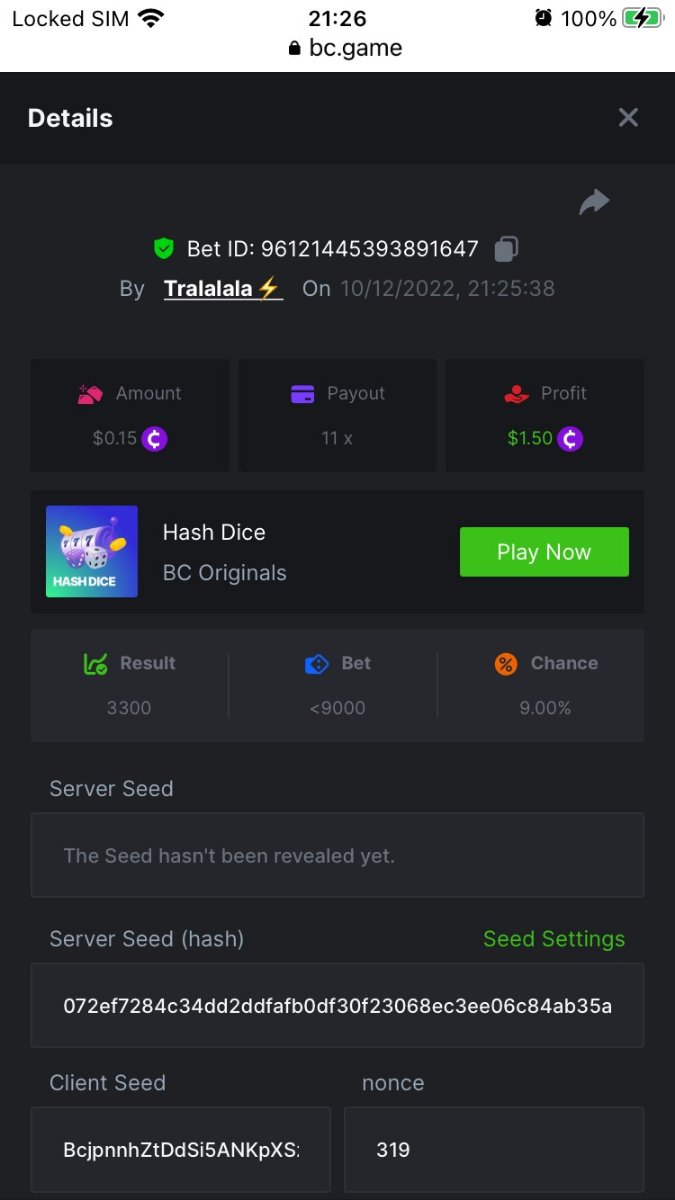675x1200 pixels.
Task: Open Tralalala user profile link
Action: (223, 289)
